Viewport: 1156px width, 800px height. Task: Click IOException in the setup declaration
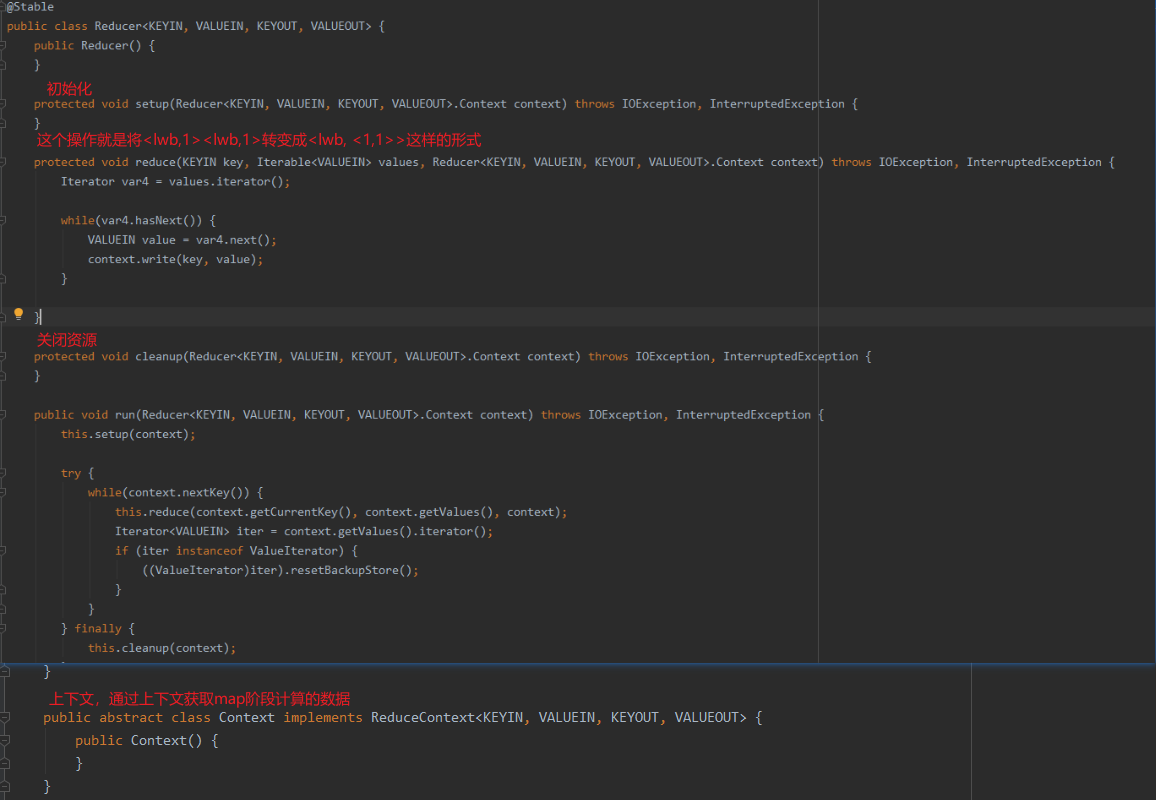(658, 104)
